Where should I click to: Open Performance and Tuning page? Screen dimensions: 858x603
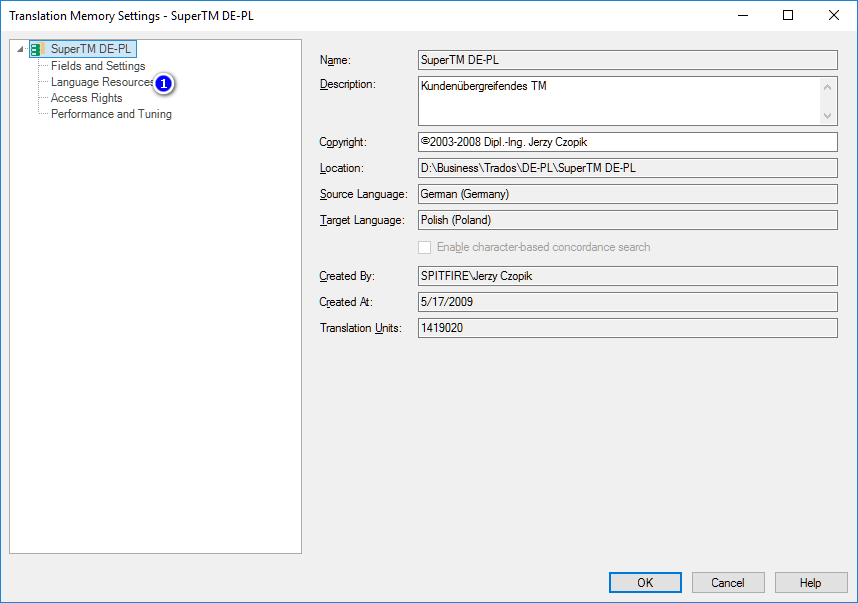[111, 114]
